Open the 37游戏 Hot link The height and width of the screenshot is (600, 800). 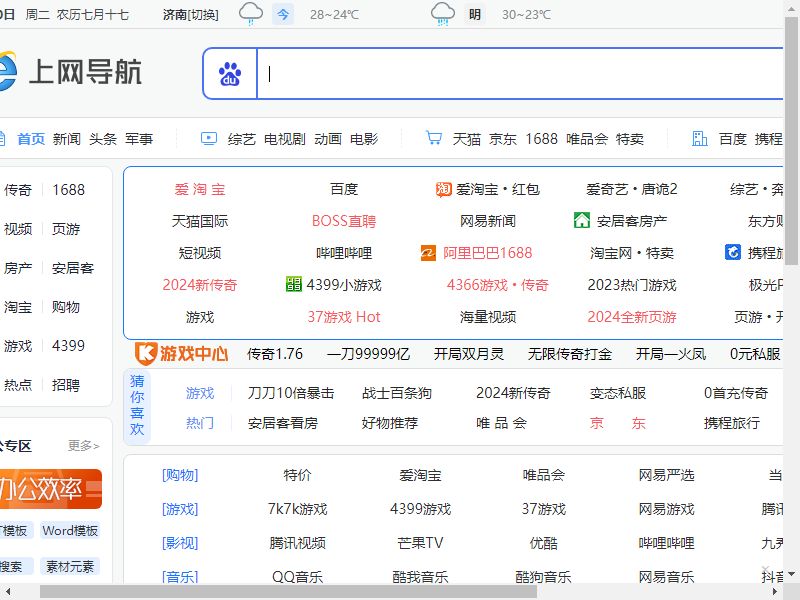pos(344,317)
